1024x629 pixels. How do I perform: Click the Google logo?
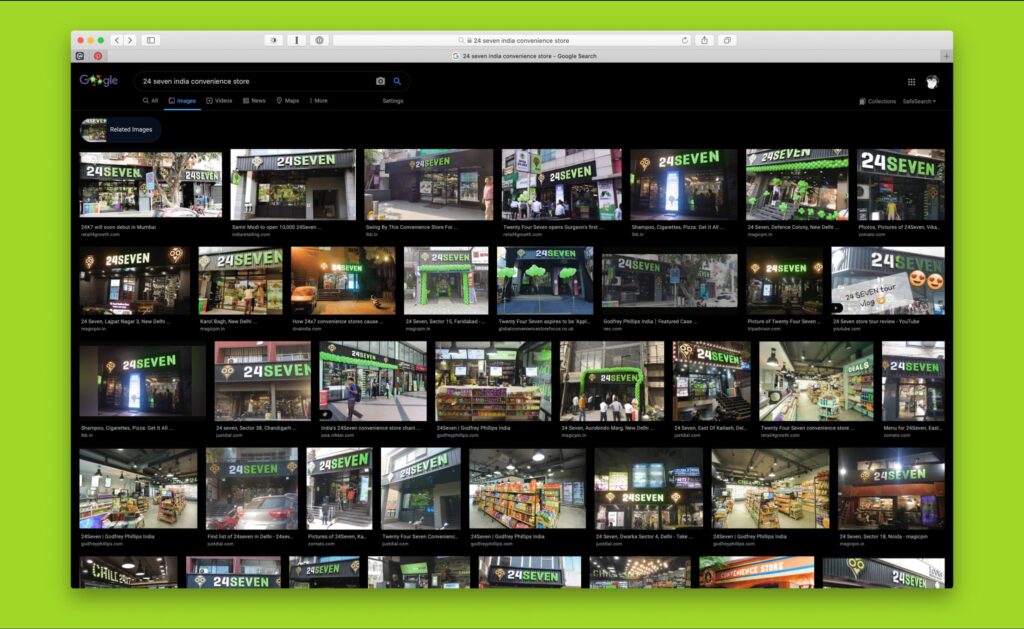click(x=99, y=81)
